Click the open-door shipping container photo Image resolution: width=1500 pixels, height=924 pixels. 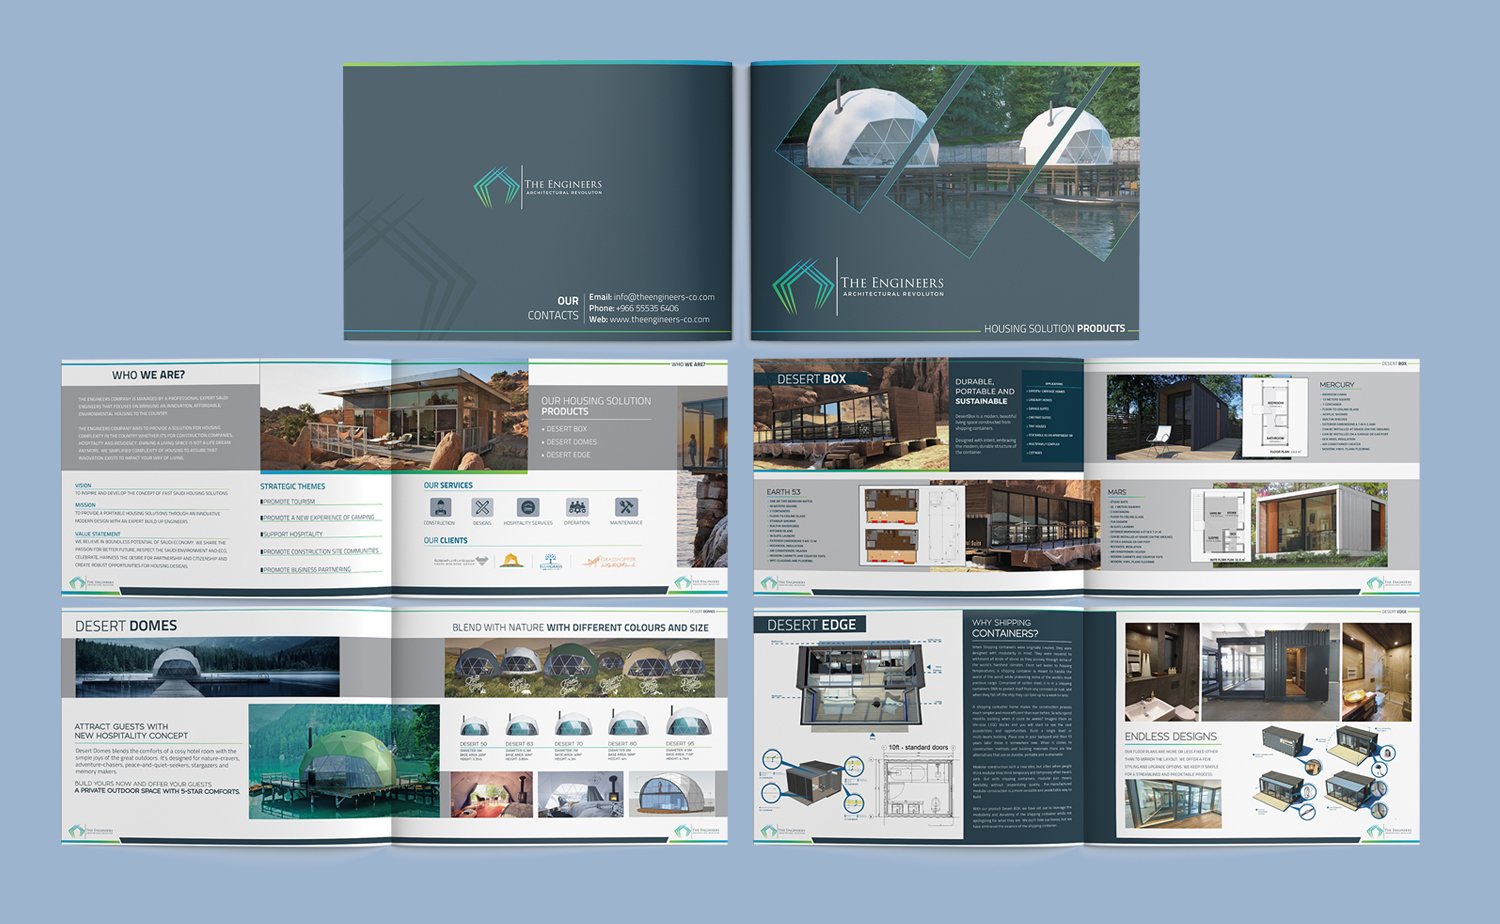[1270, 672]
